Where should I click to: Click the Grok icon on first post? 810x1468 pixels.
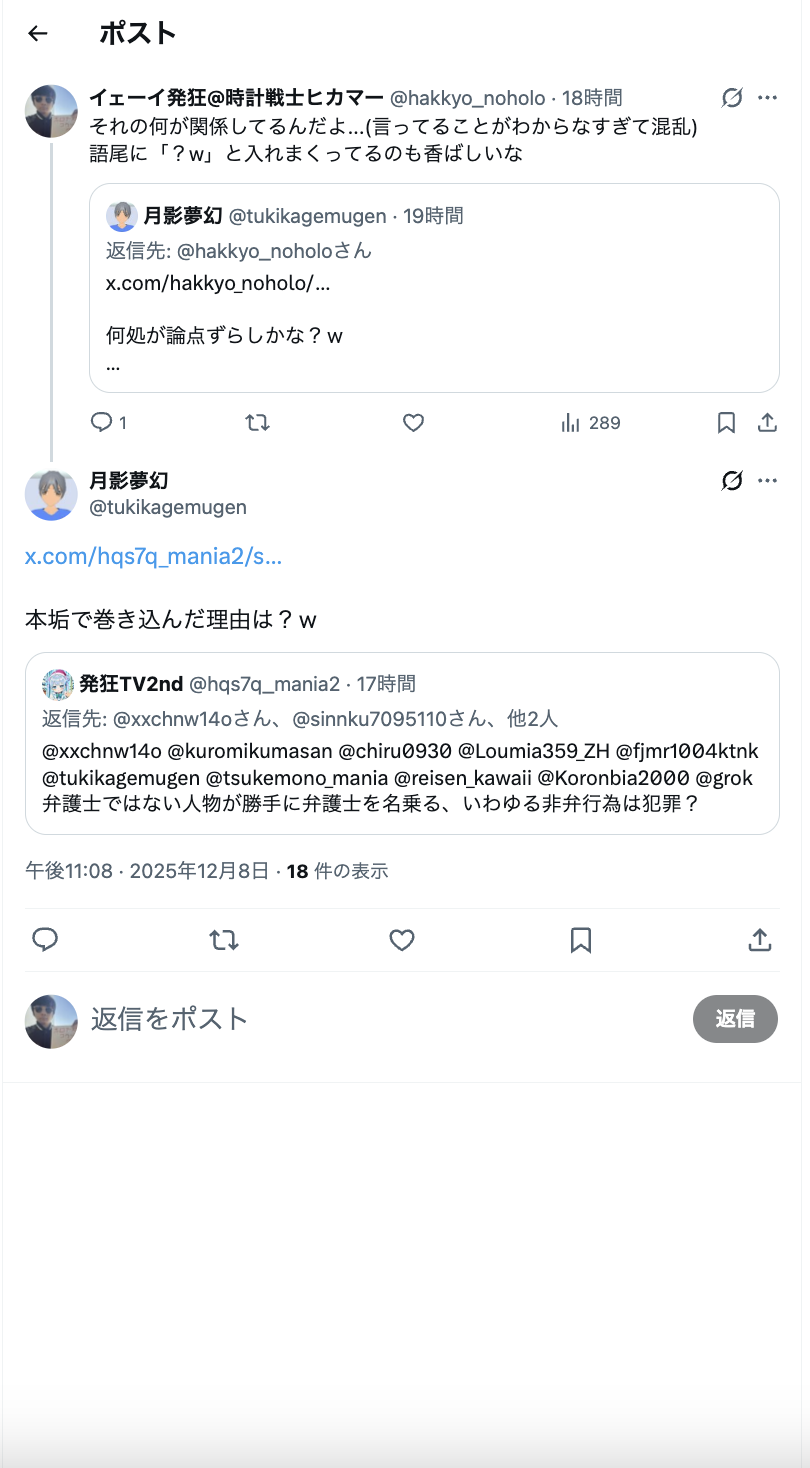pos(732,98)
